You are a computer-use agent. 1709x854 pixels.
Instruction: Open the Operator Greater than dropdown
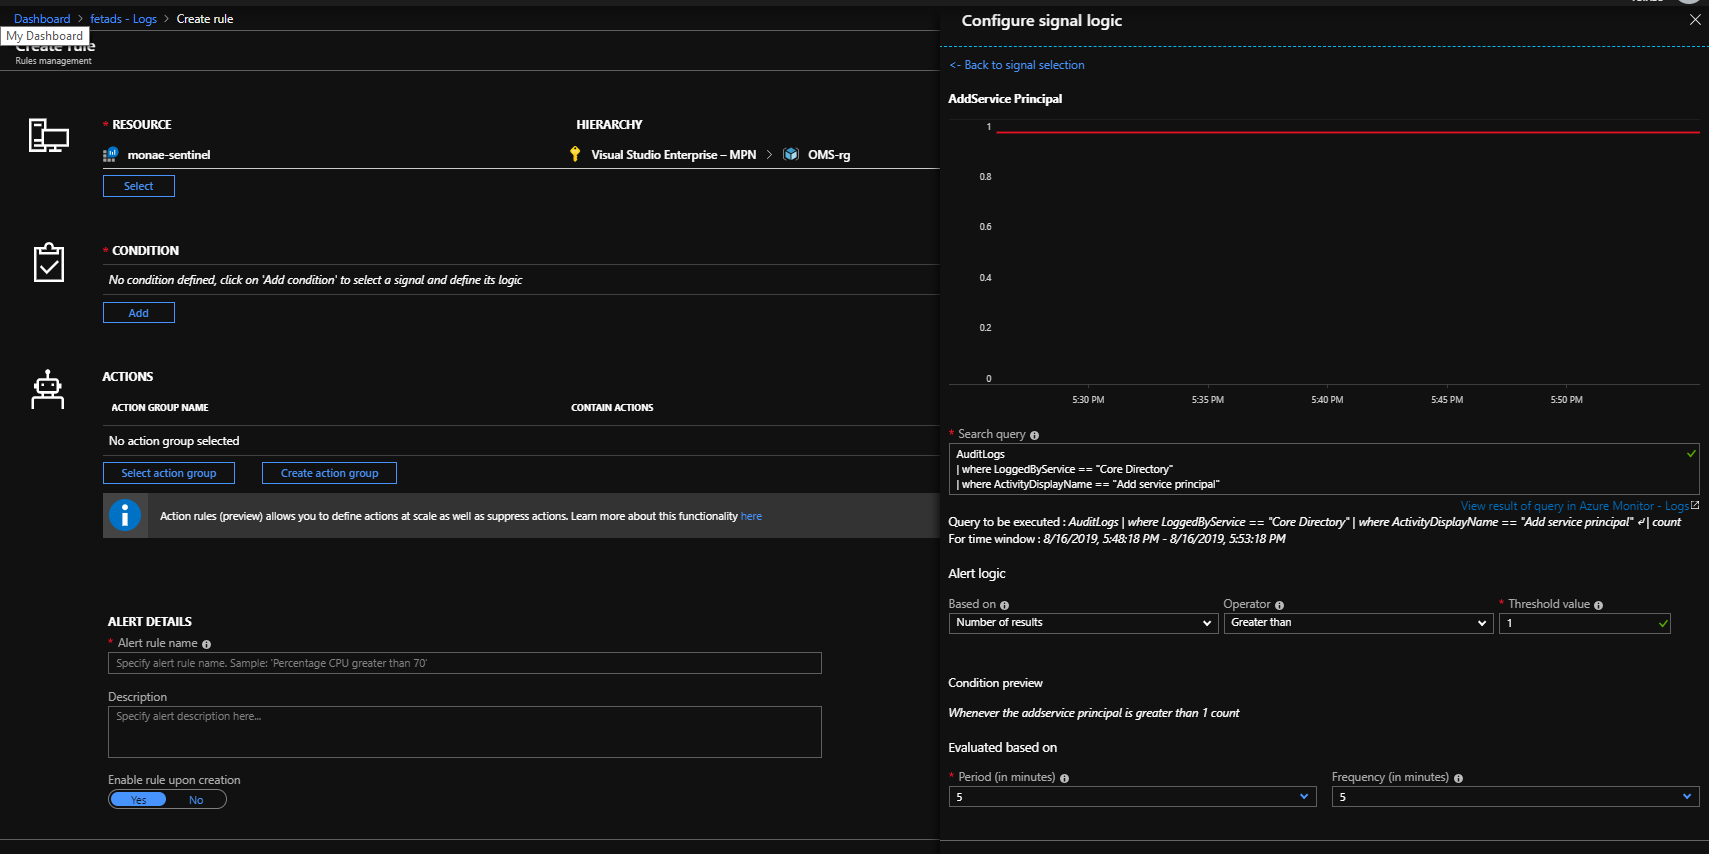(x=1358, y=623)
